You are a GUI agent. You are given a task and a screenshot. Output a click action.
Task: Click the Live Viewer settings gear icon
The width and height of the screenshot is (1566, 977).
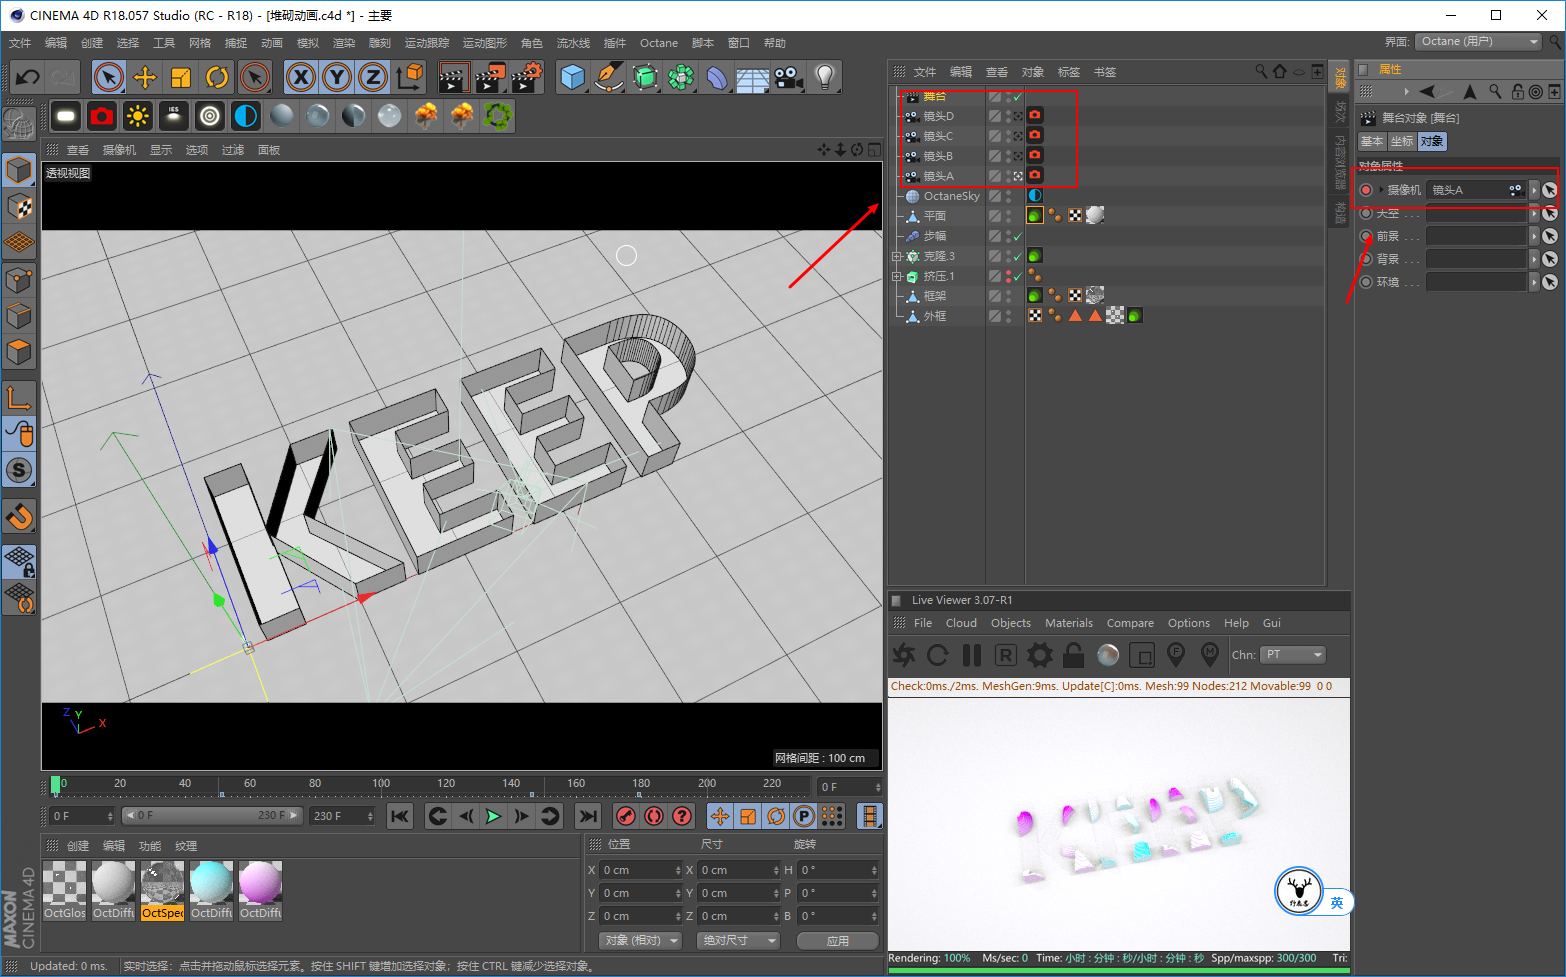[1040, 655]
